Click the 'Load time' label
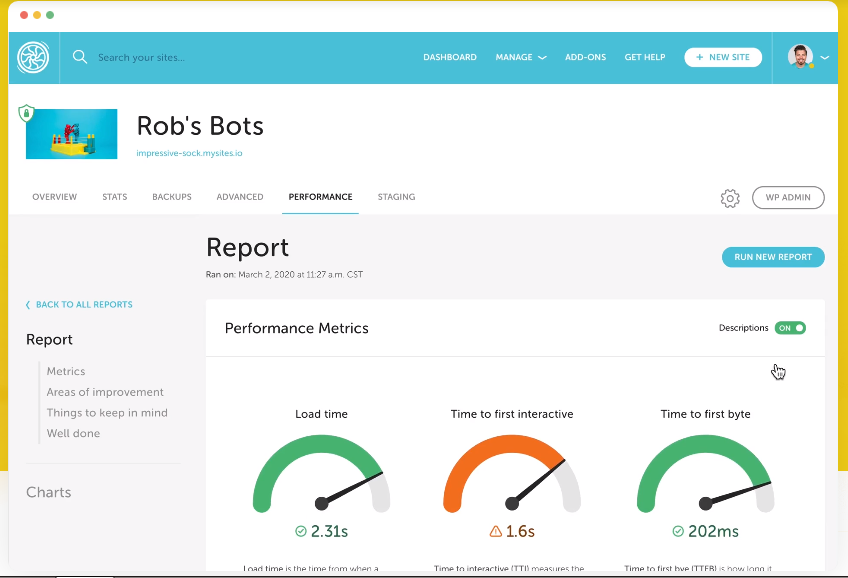Screen dimensions: 848x578 click(x=321, y=414)
